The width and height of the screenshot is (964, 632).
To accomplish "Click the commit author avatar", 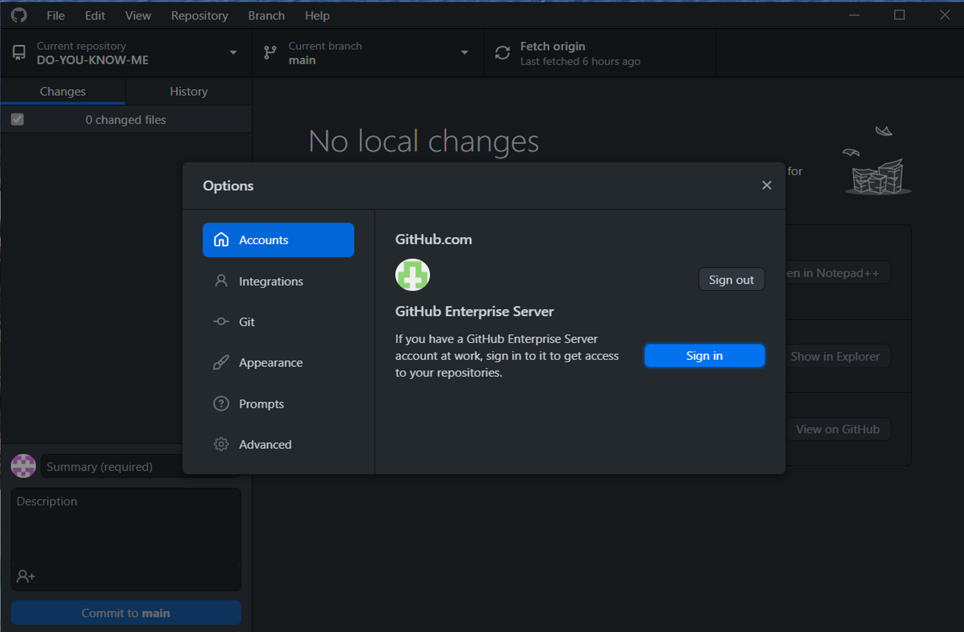I will coord(23,466).
